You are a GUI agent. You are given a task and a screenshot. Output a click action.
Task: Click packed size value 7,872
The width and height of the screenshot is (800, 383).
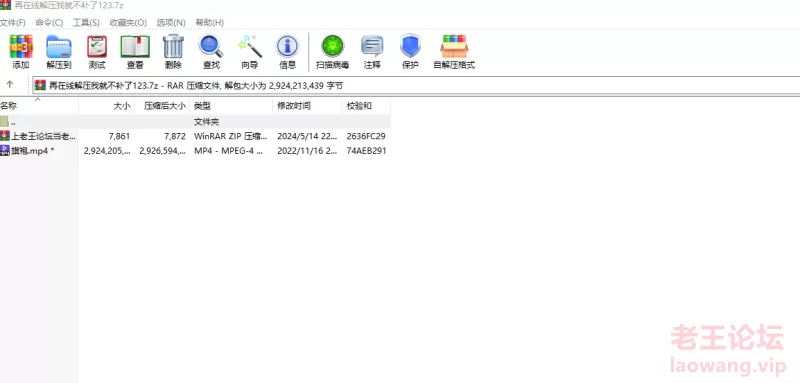[x=174, y=136]
